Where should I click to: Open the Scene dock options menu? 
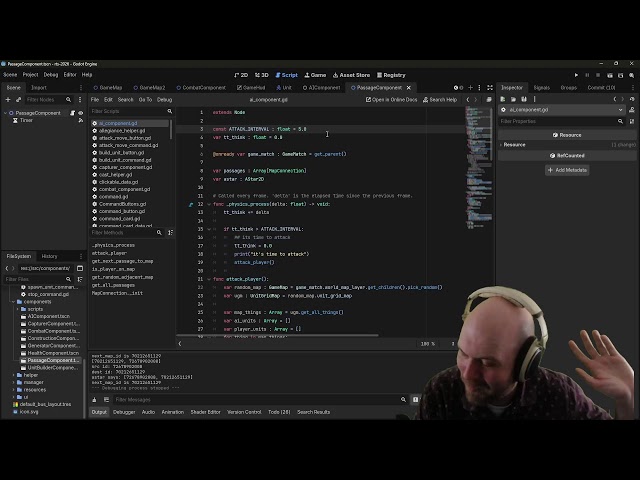click(81, 88)
